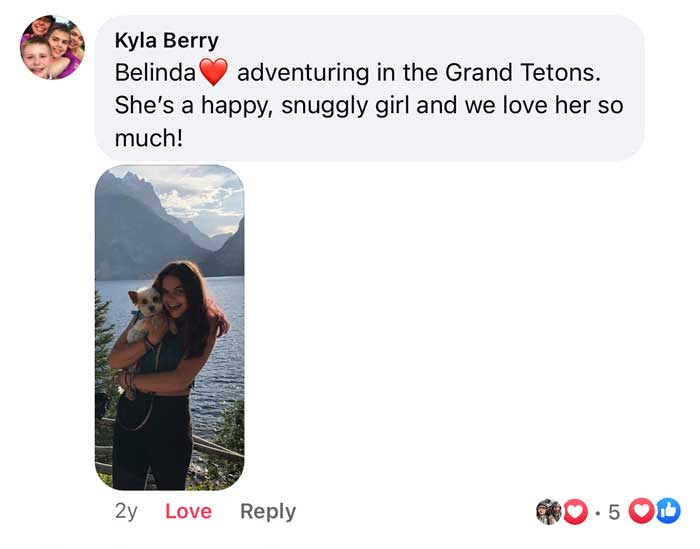Reply to Kyla Berry's comment

[267, 511]
